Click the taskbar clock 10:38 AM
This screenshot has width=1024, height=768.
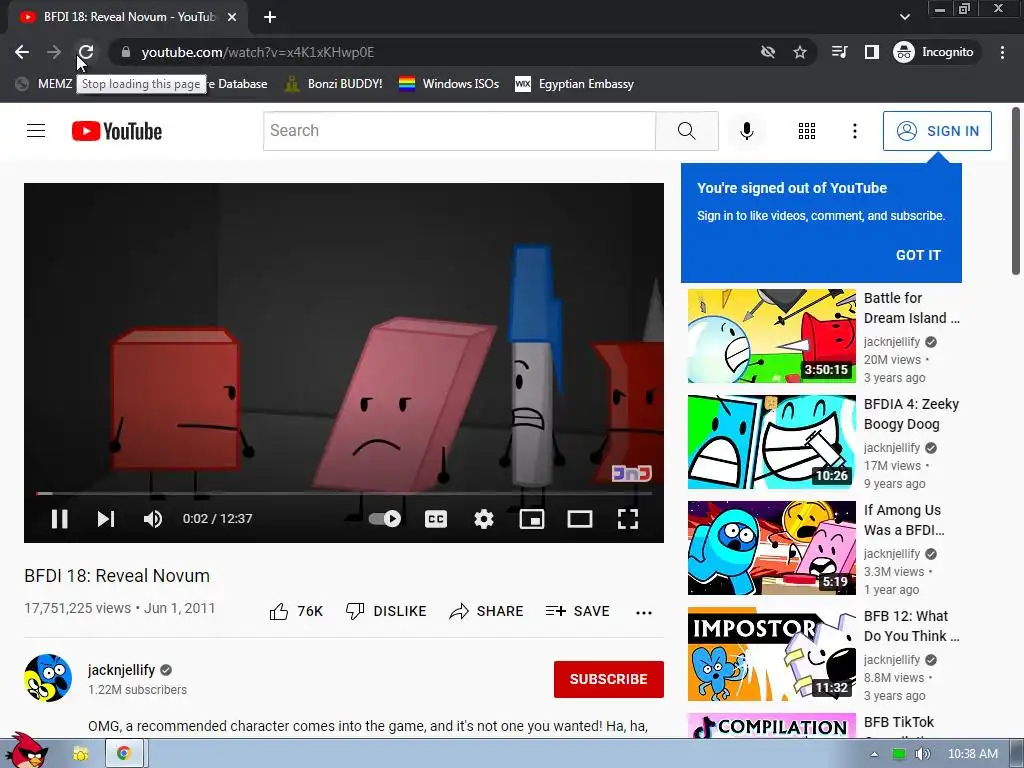[x=972, y=754]
